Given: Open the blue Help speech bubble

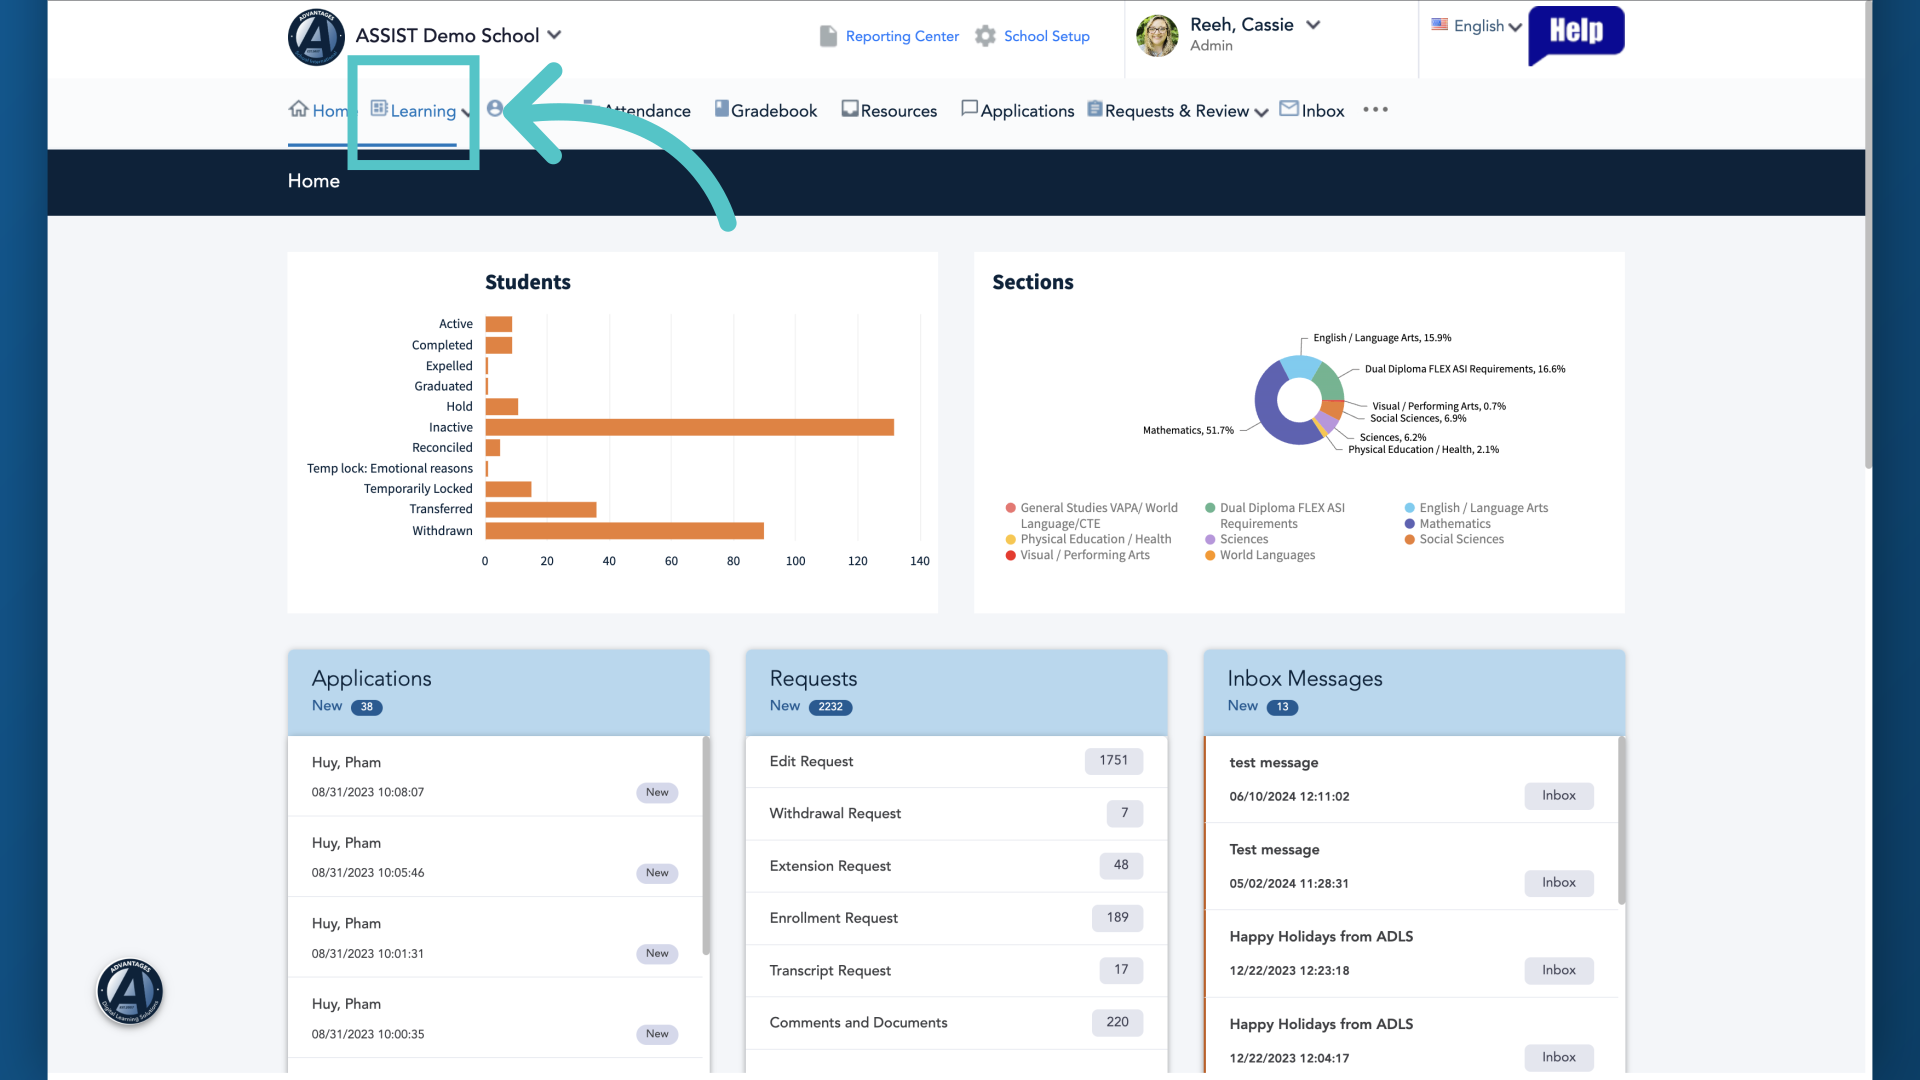Looking at the screenshot, I should (x=1576, y=34).
